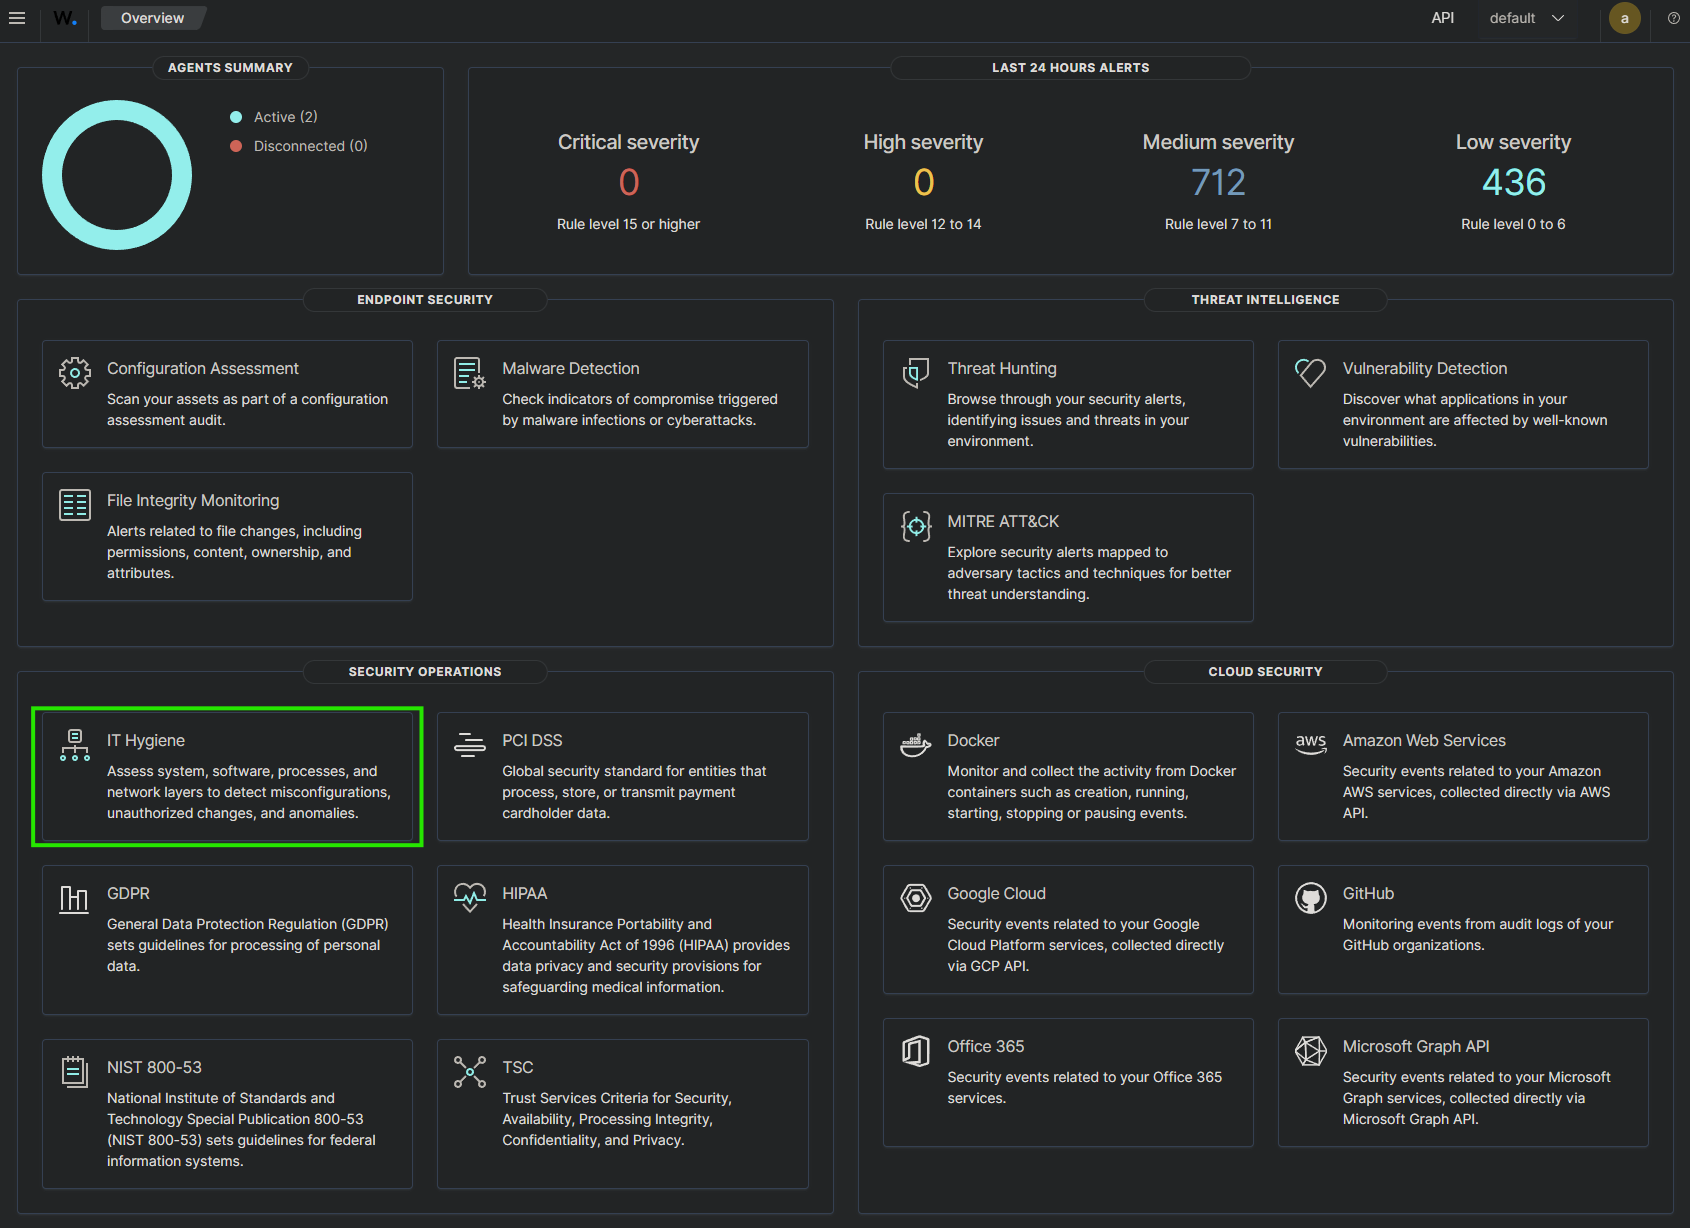
Task: Open the 436 low severity alerts link
Action: tap(1513, 182)
